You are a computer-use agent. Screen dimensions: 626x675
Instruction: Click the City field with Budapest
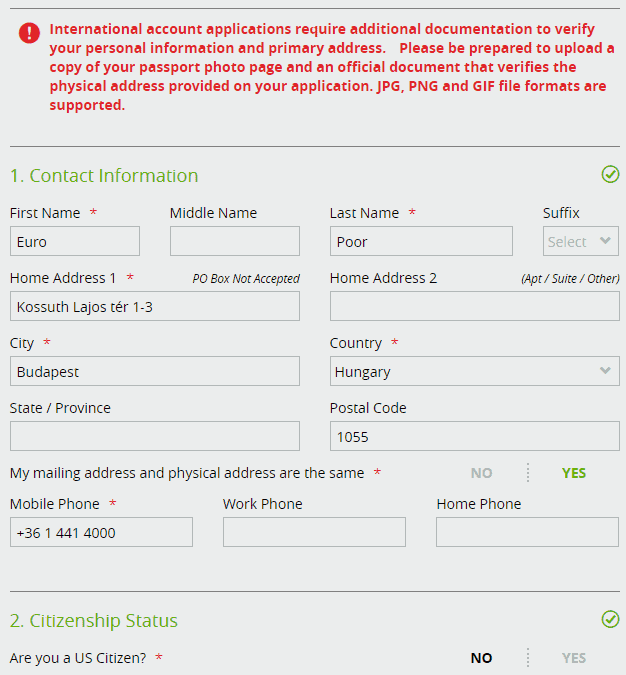click(155, 371)
